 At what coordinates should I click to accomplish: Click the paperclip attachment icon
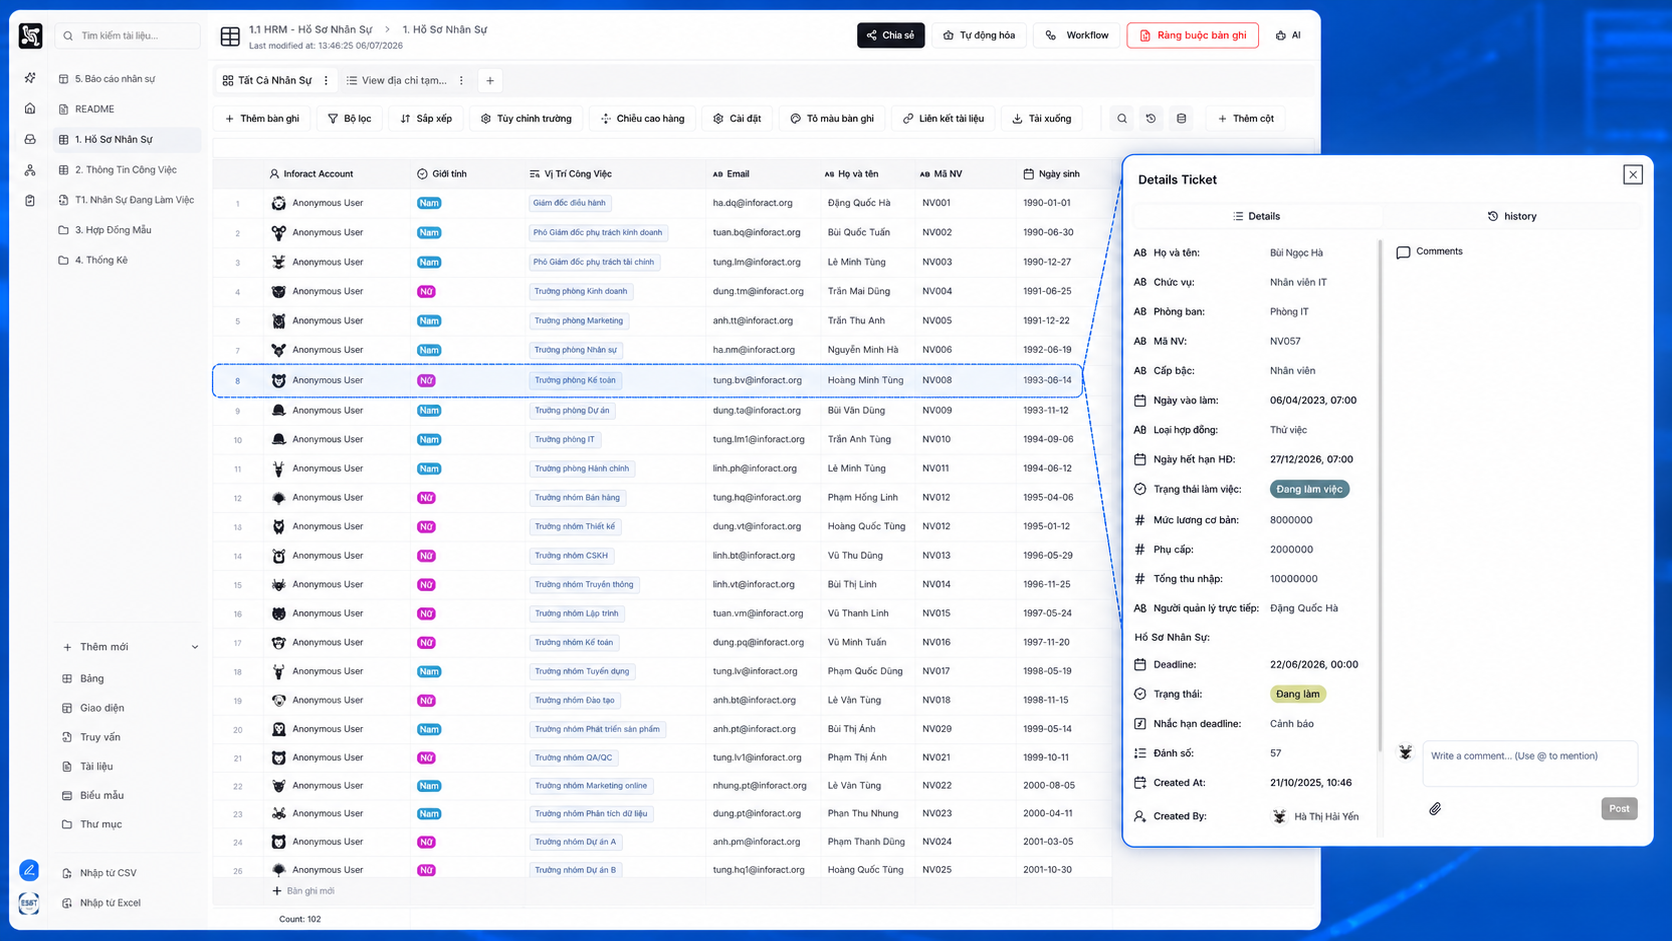coord(1434,808)
